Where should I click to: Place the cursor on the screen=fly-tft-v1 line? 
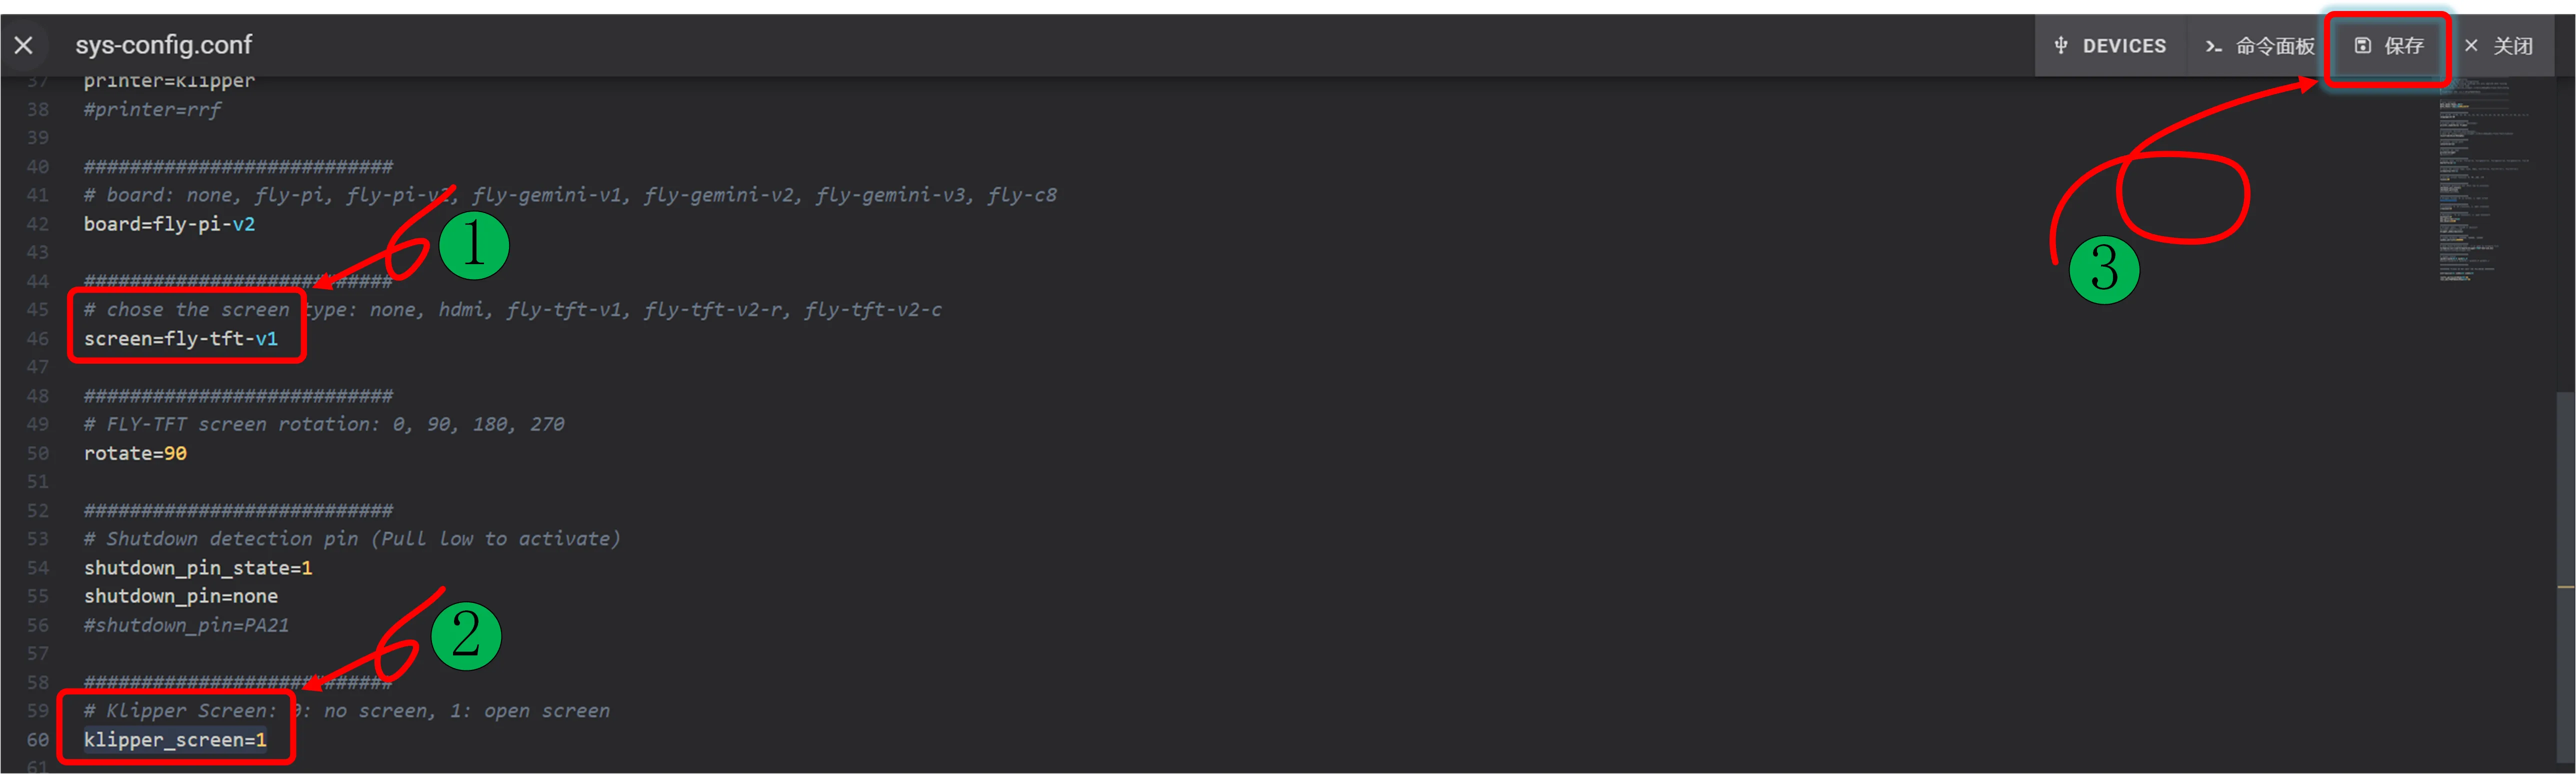180,339
